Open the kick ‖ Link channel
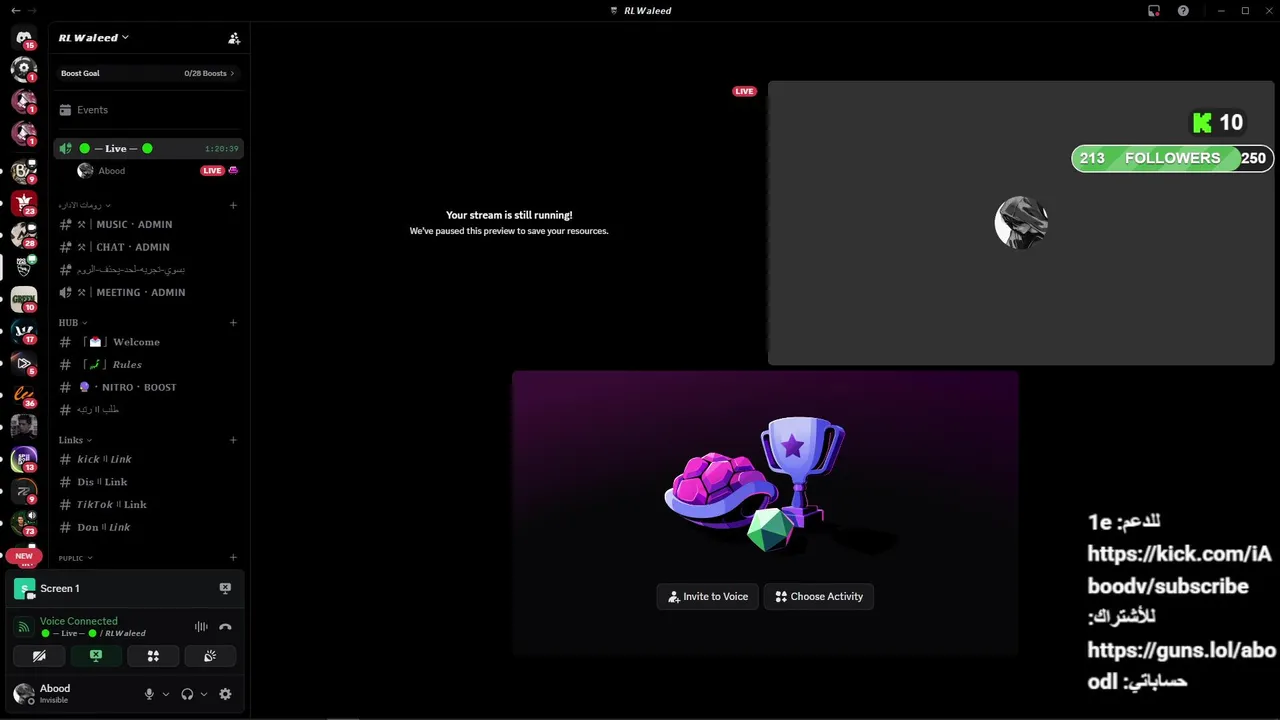 [148, 459]
